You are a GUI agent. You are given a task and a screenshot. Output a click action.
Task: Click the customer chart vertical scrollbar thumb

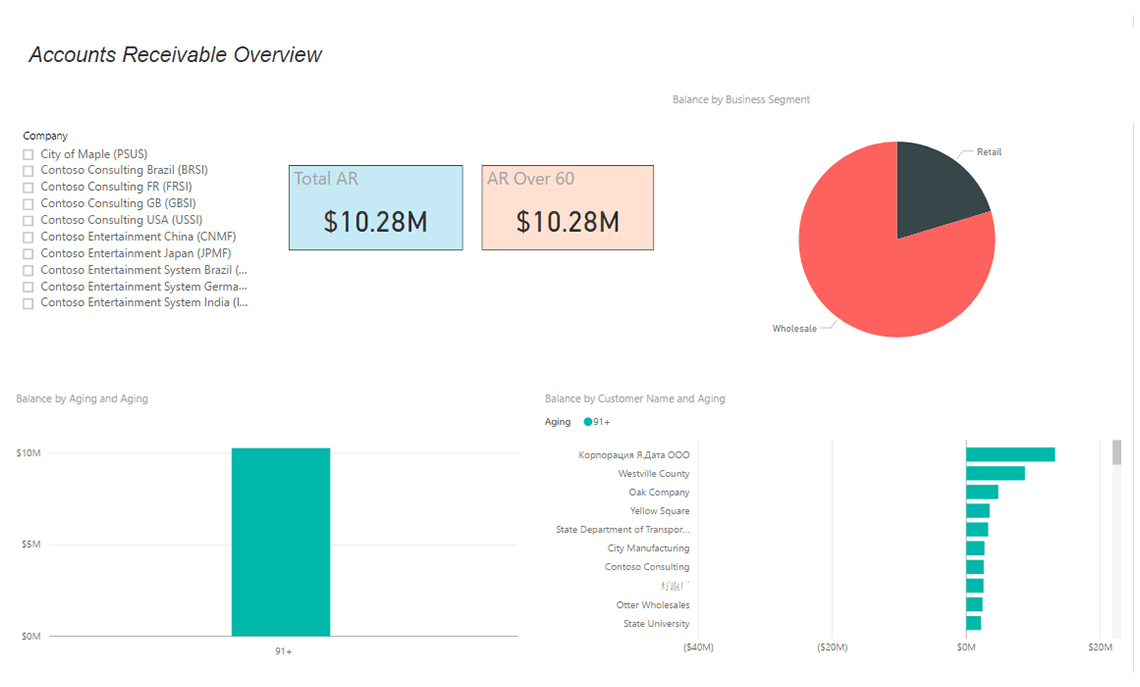(x=1117, y=452)
